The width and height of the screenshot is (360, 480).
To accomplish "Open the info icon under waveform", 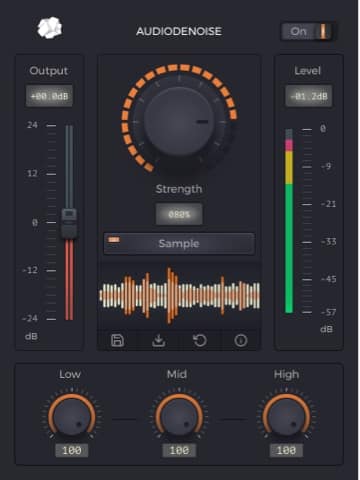I will (241, 340).
